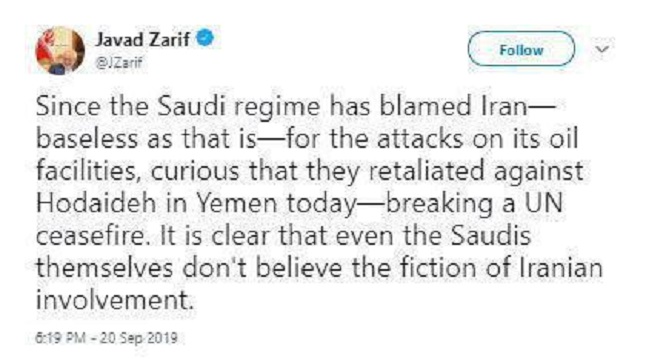
Task: Click the word "curious" in the tweet
Action: (195, 171)
